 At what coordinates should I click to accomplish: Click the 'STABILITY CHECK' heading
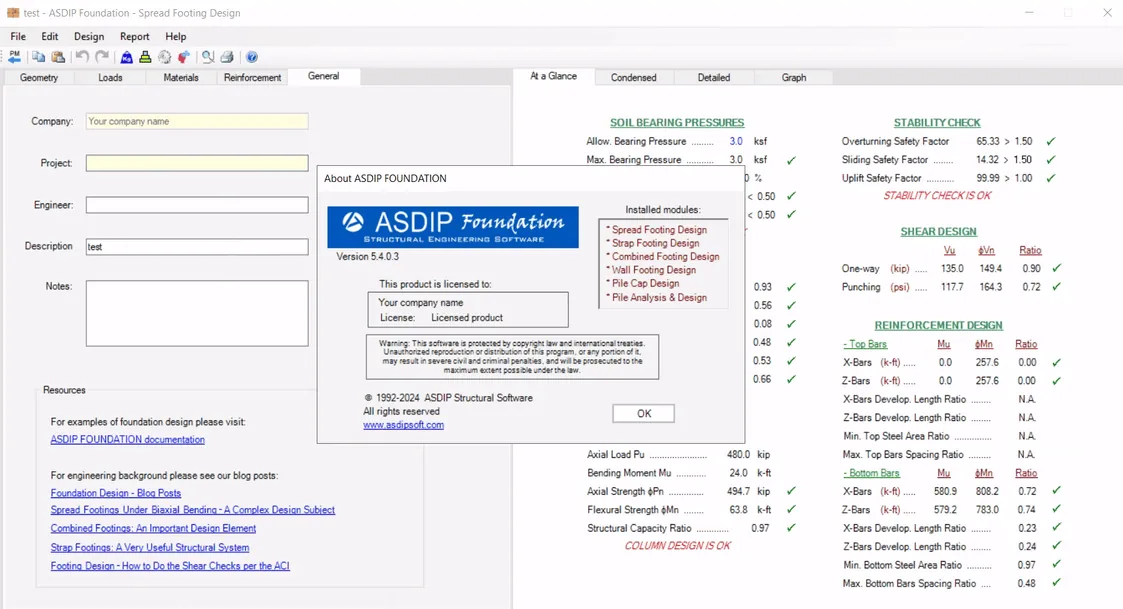[937, 123]
